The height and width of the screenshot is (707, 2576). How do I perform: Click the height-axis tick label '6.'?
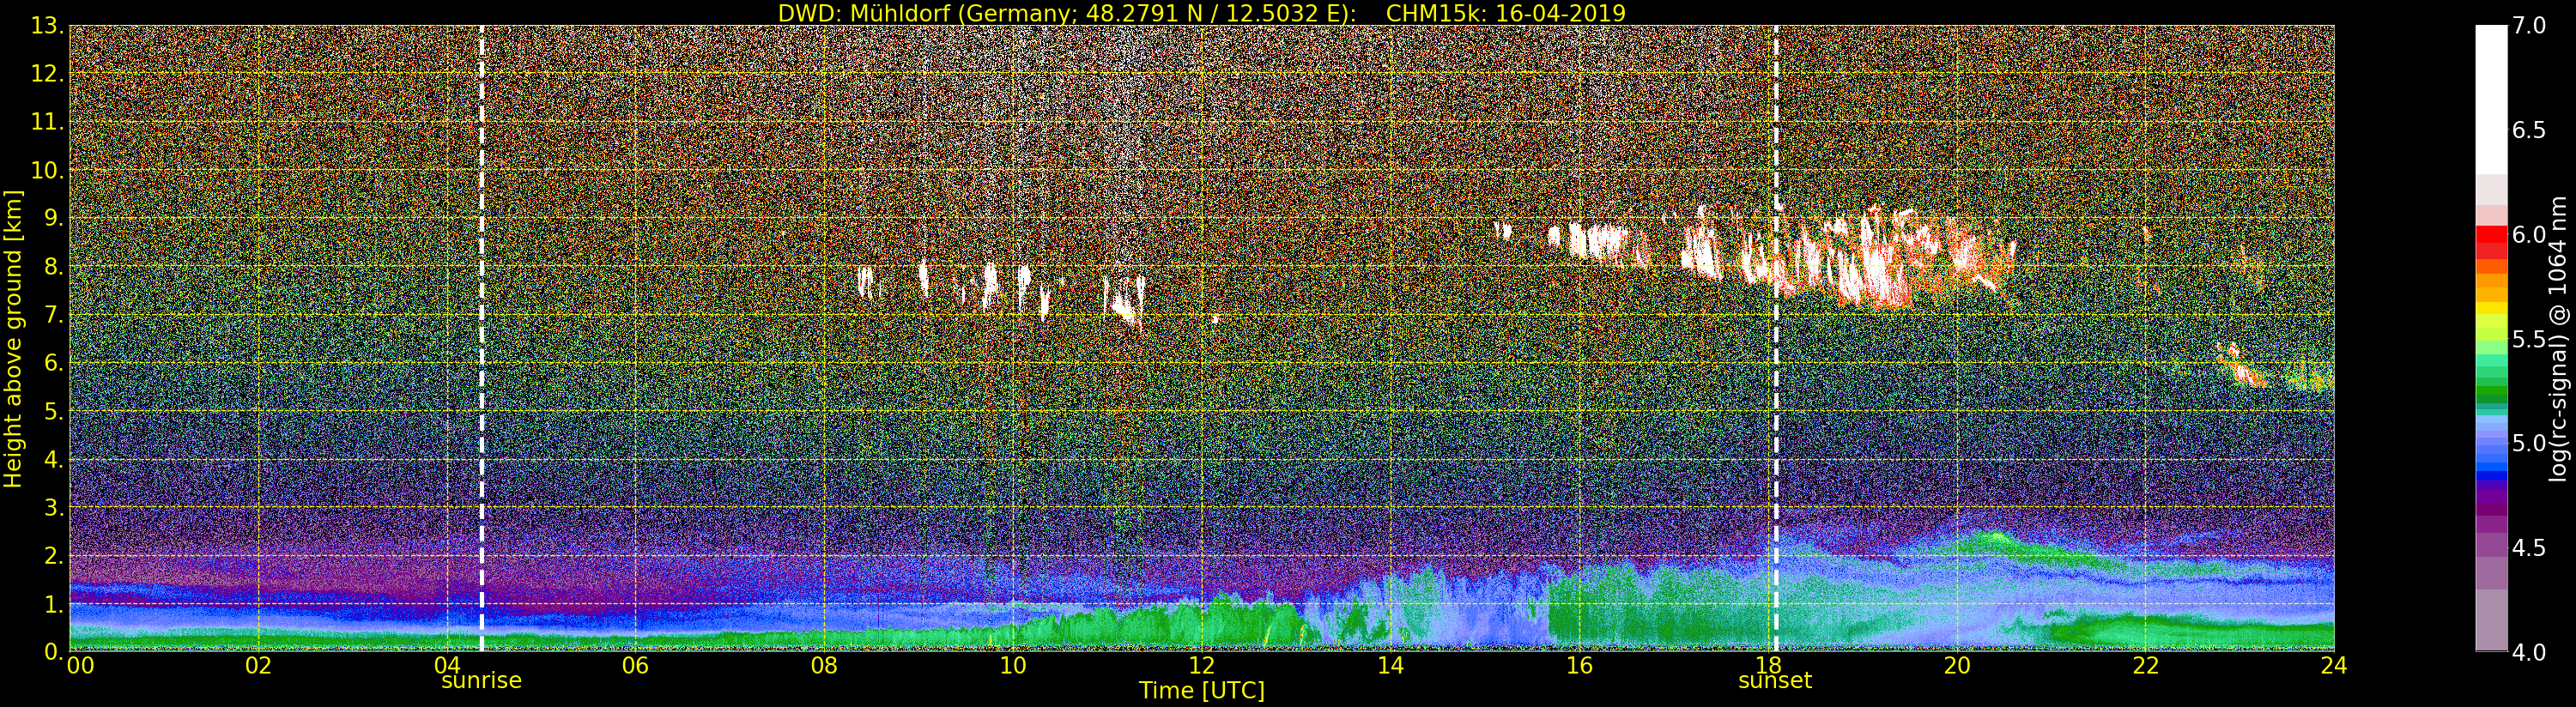[x=53, y=363]
